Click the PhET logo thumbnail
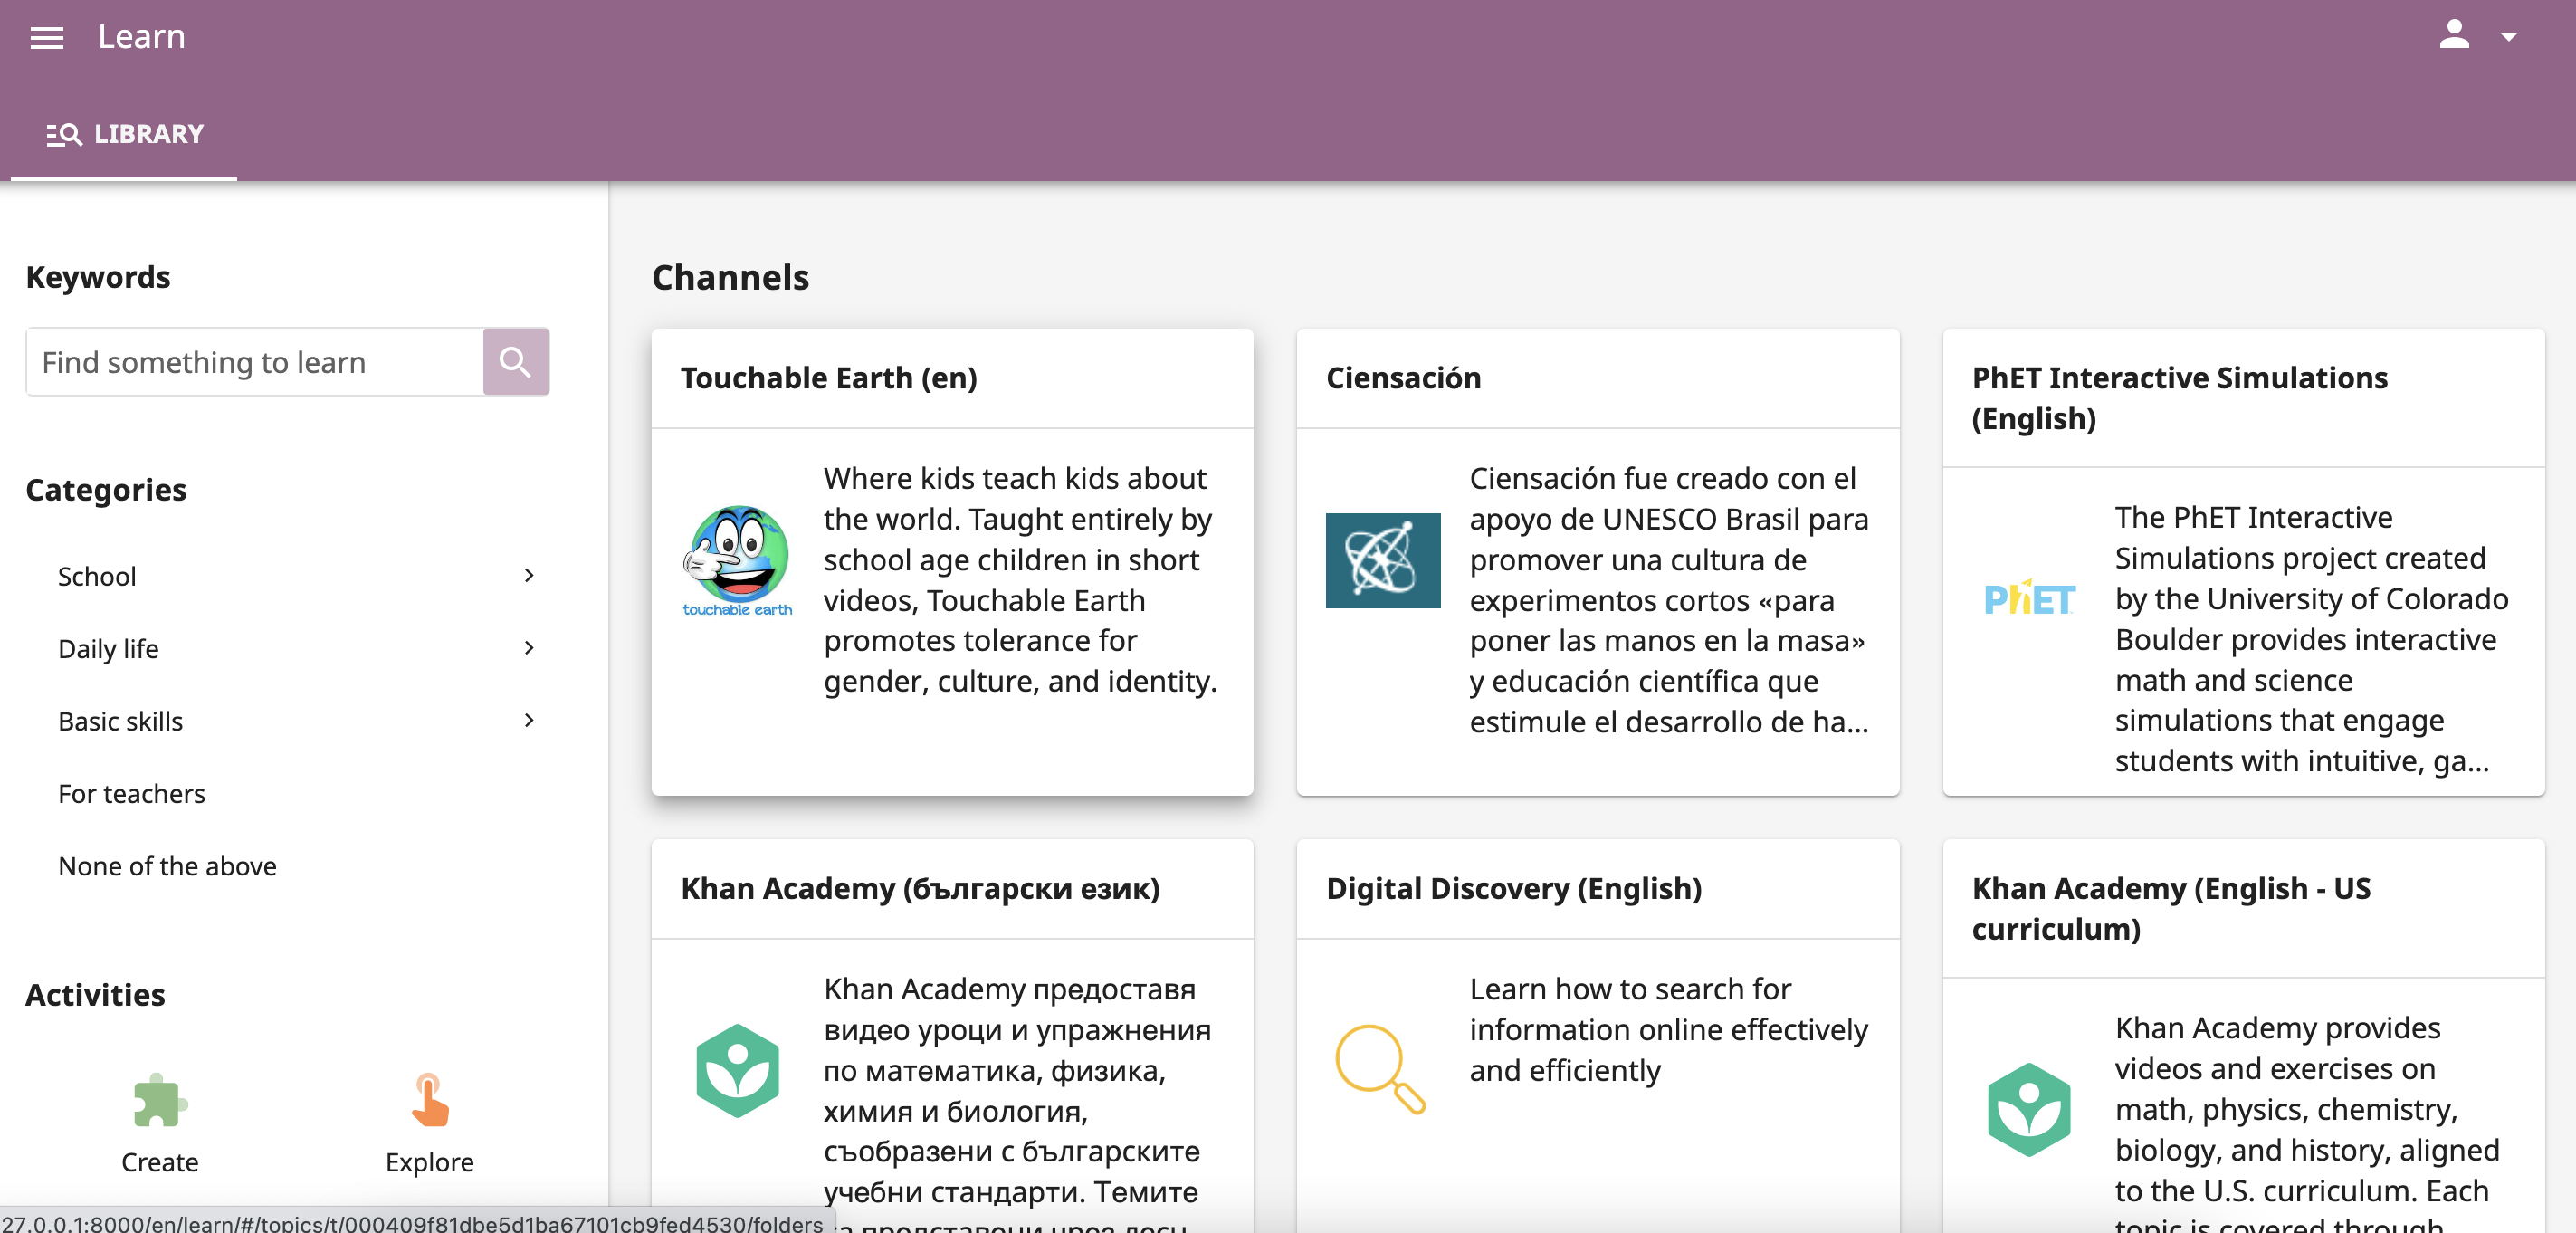This screenshot has width=2576, height=1233. click(x=2028, y=598)
